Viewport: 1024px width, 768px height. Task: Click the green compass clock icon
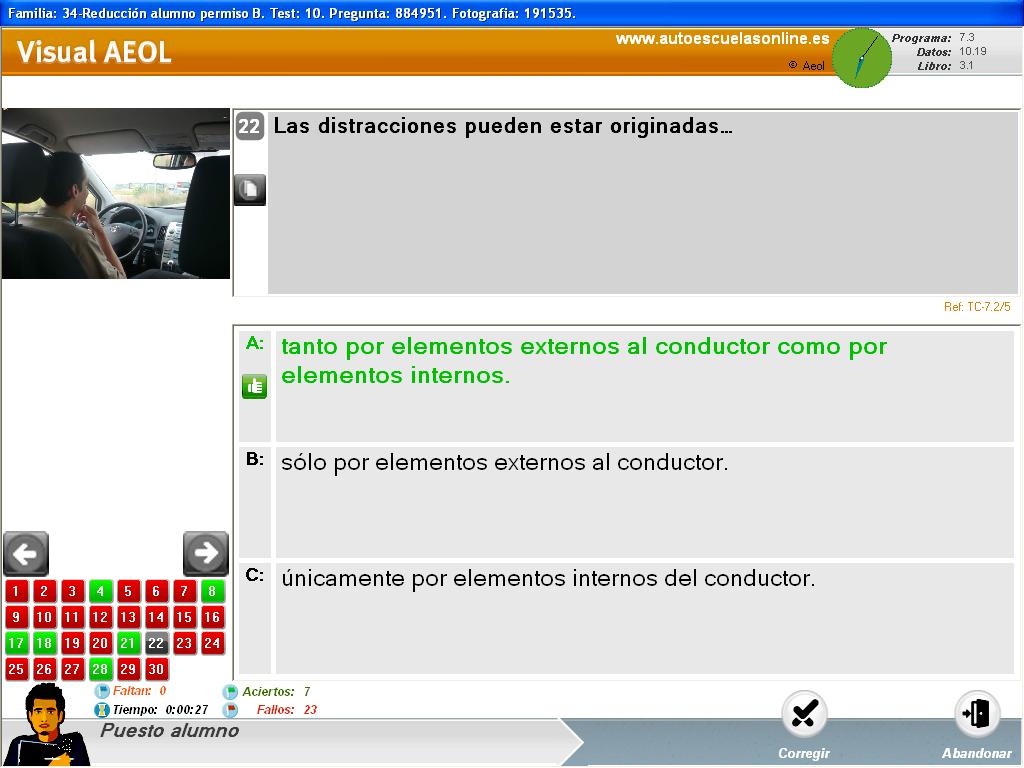(x=862, y=58)
